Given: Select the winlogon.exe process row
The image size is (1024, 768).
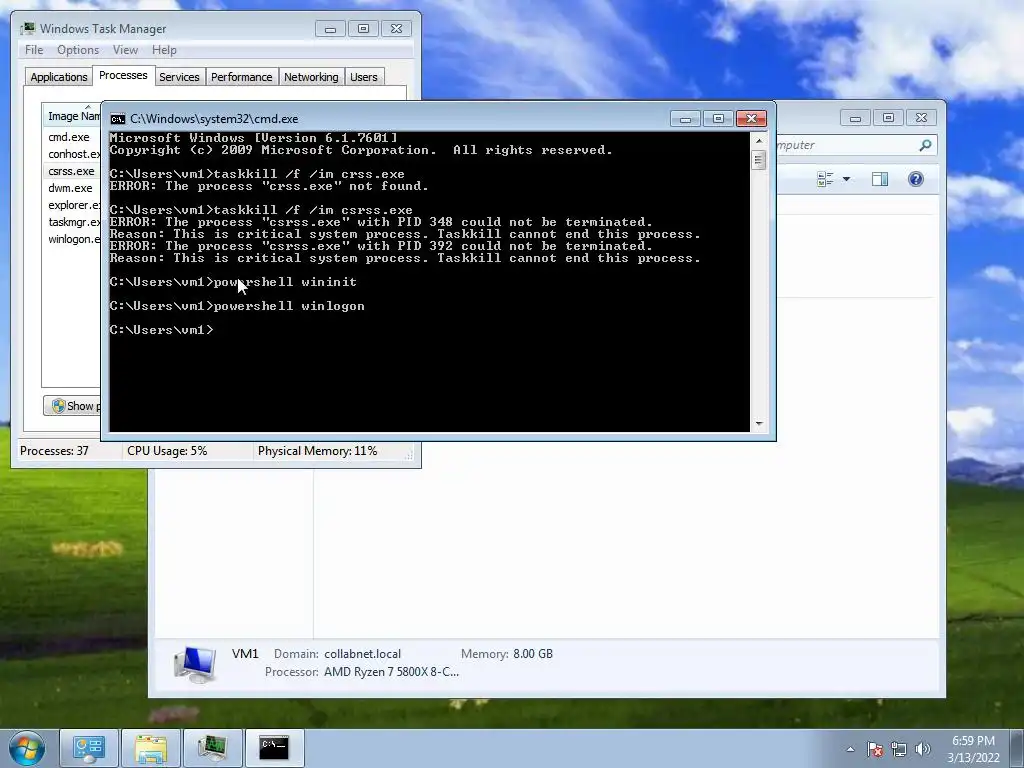Looking at the screenshot, I should tap(71, 239).
